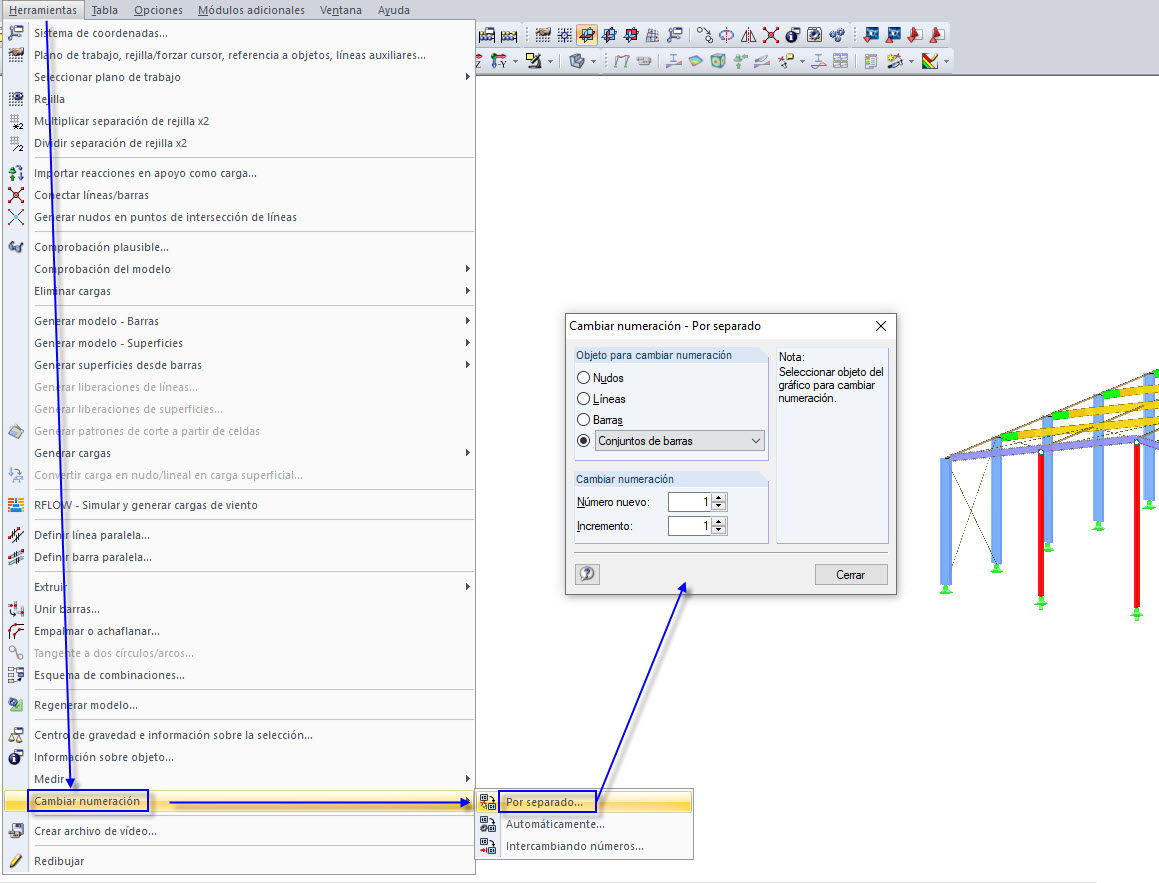
Task: Click the connect lines/members red X icon
Action: (x=771, y=35)
